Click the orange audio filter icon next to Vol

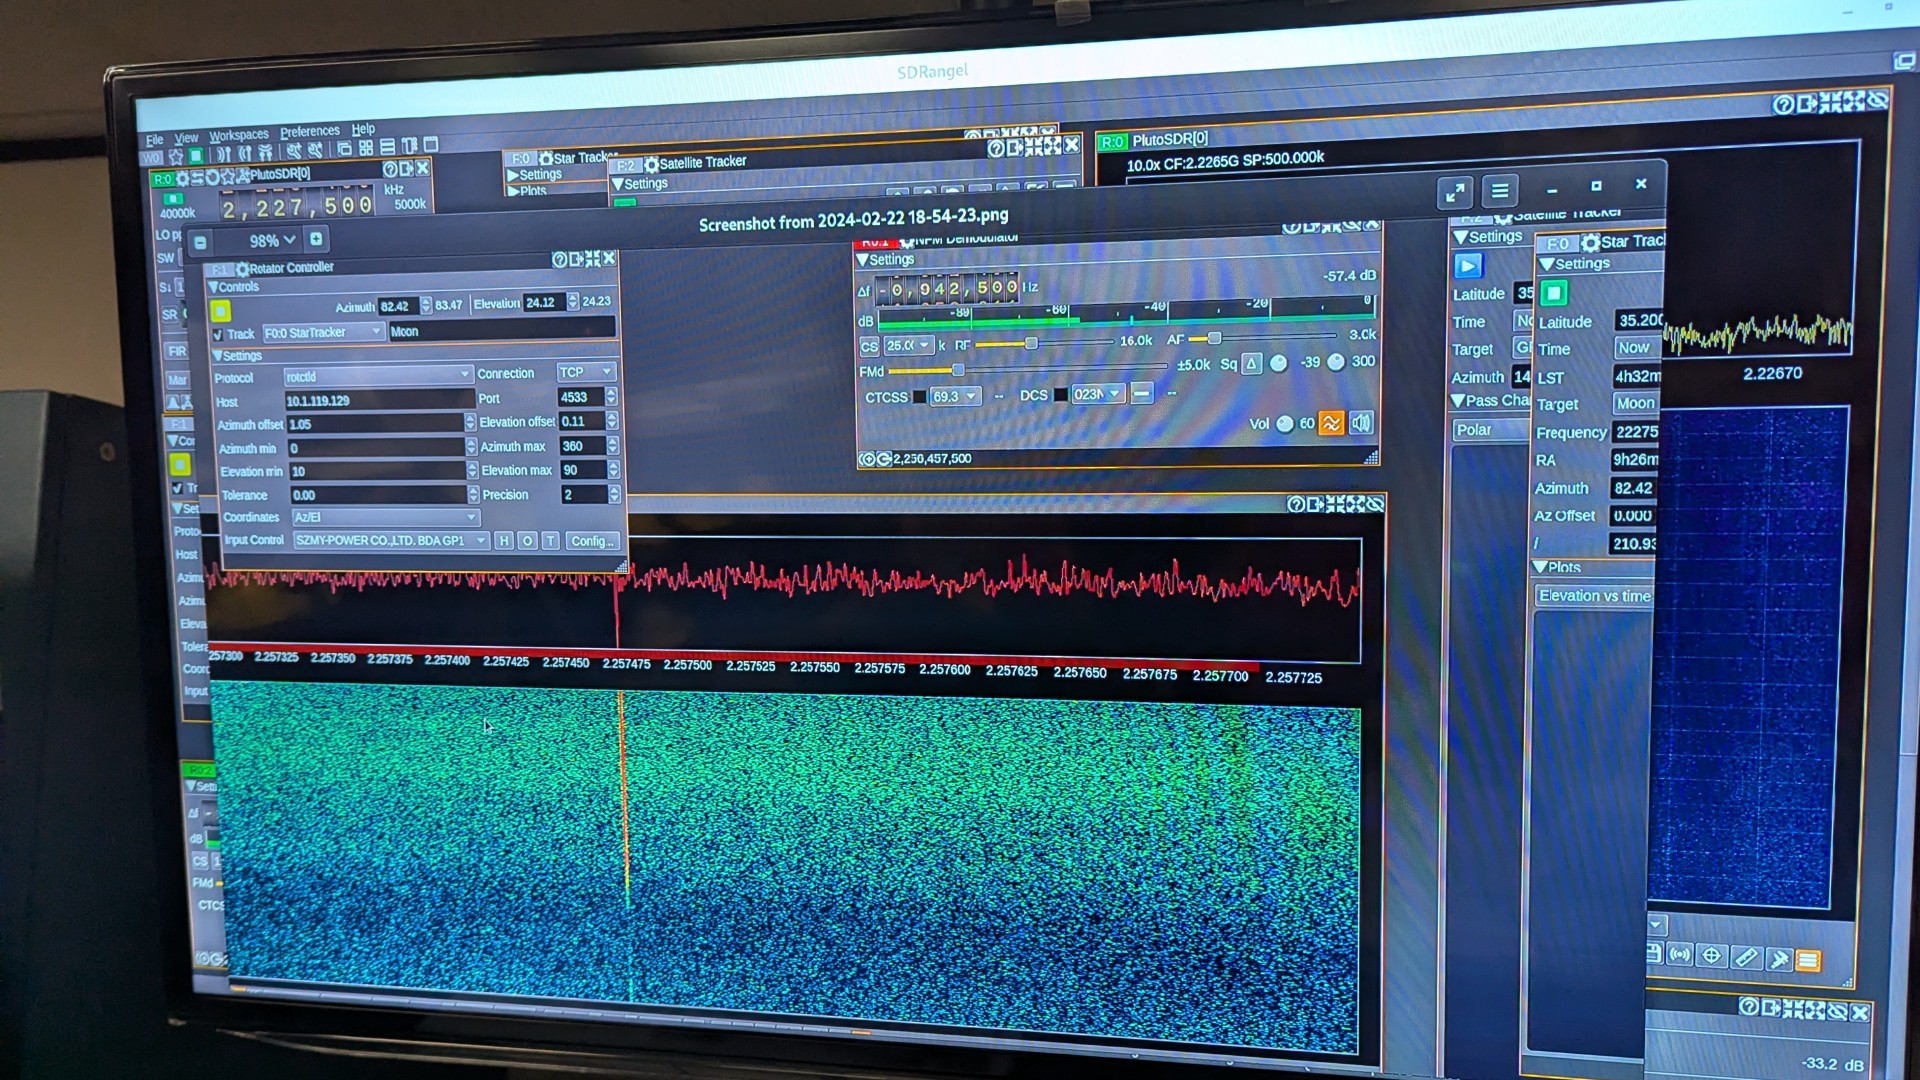(x=1331, y=423)
